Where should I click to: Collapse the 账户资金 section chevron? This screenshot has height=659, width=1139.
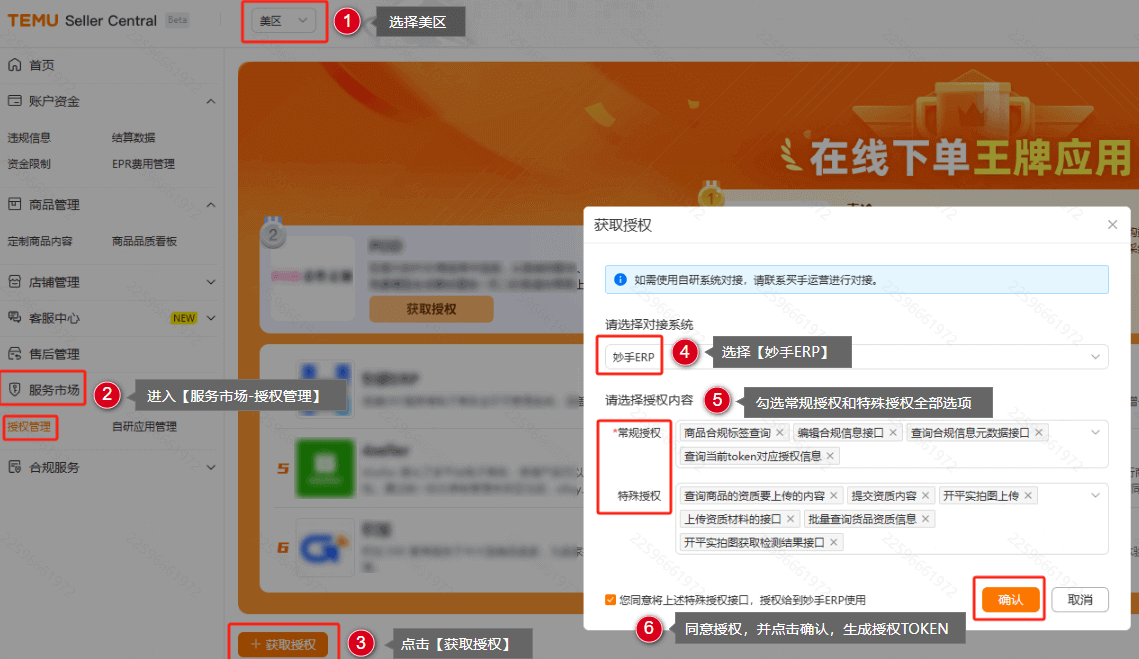coord(211,101)
